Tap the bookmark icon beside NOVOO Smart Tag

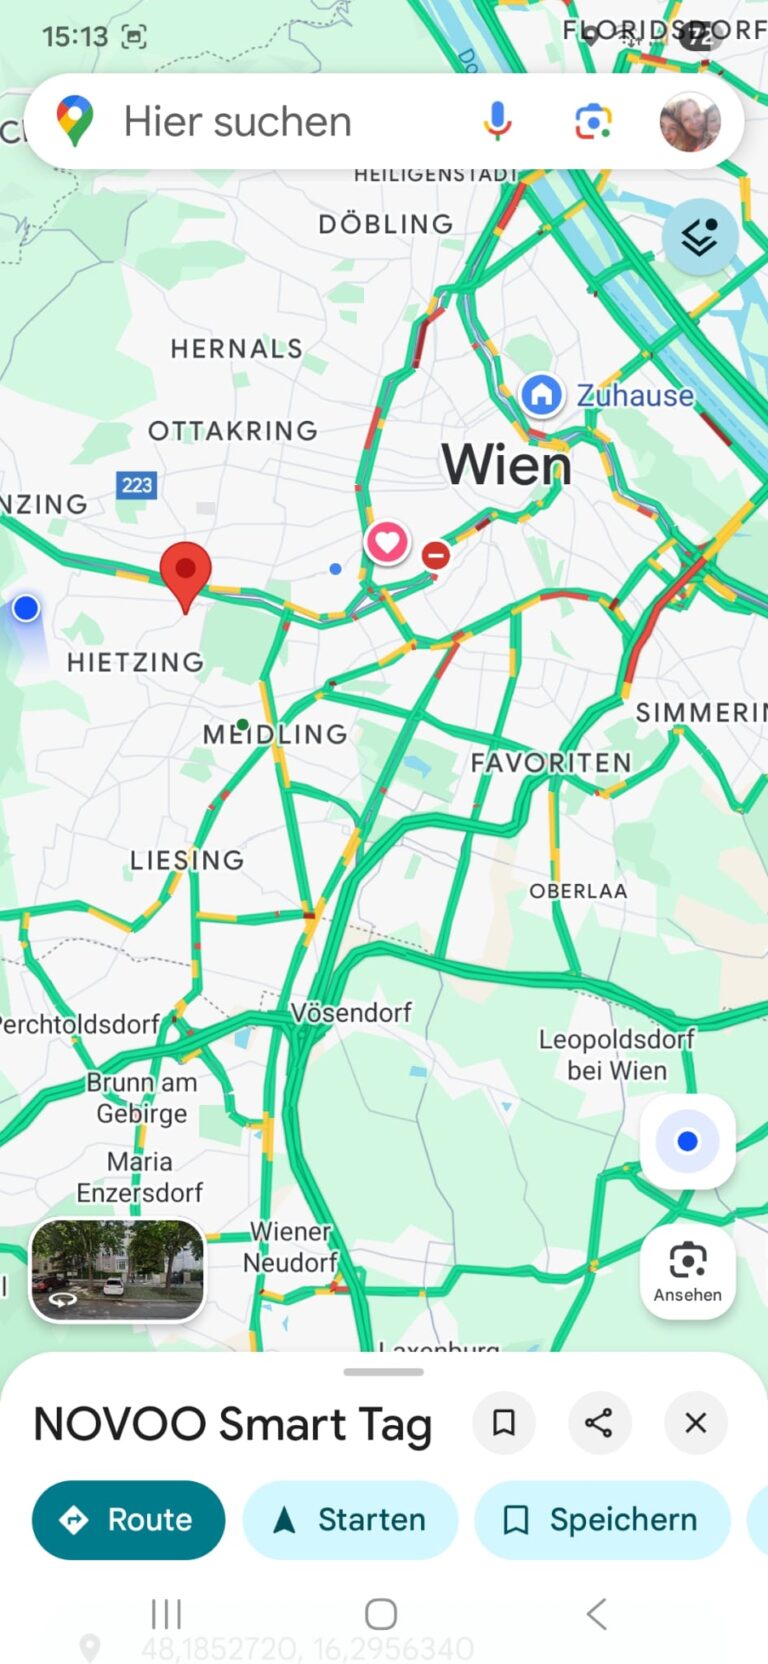coord(504,1422)
